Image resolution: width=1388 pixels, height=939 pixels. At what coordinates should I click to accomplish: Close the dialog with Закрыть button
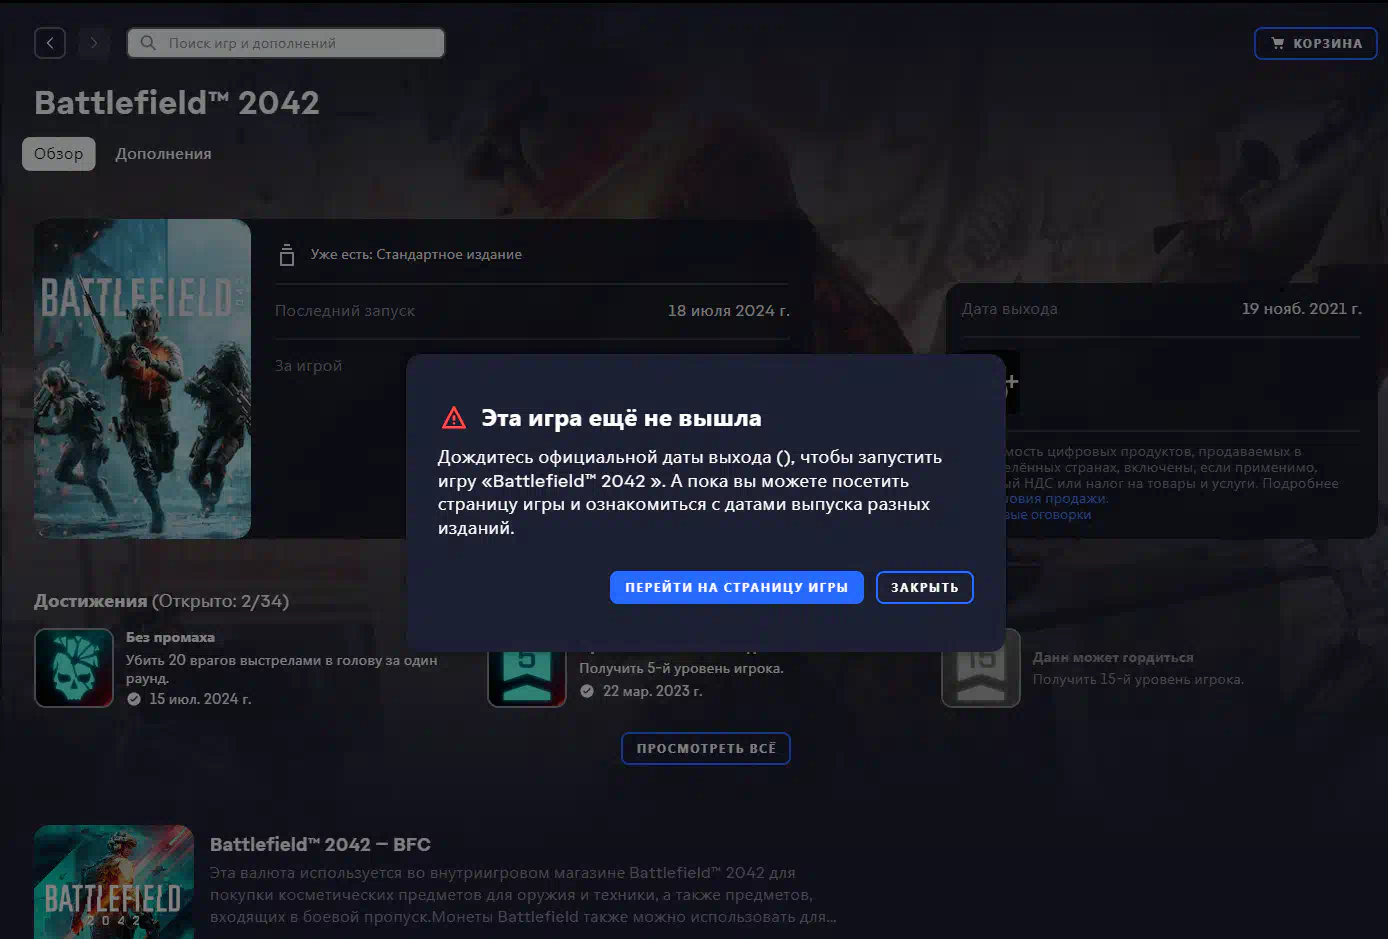coord(925,587)
